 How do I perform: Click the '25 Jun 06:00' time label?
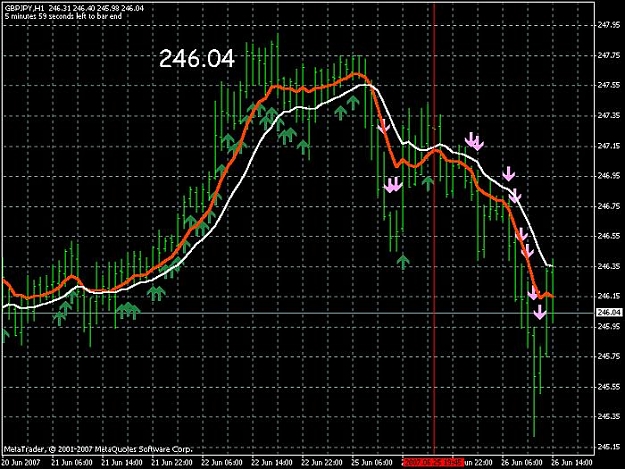[x=372, y=463]
